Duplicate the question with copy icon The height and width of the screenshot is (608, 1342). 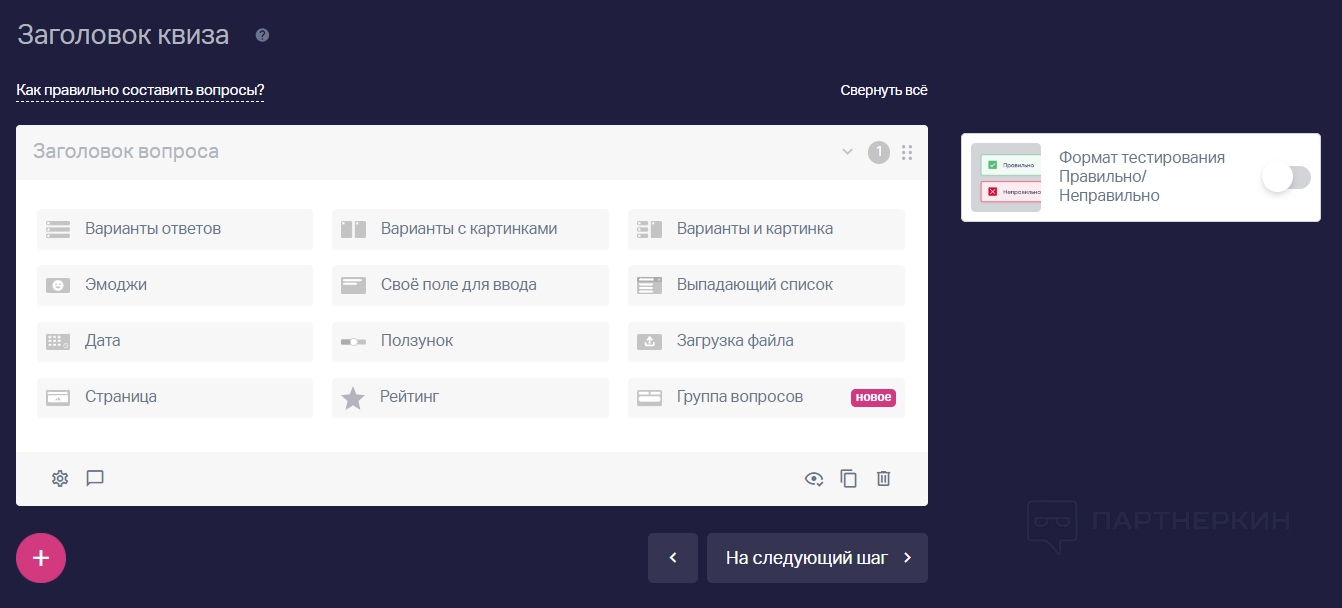[x=849, y=478]
